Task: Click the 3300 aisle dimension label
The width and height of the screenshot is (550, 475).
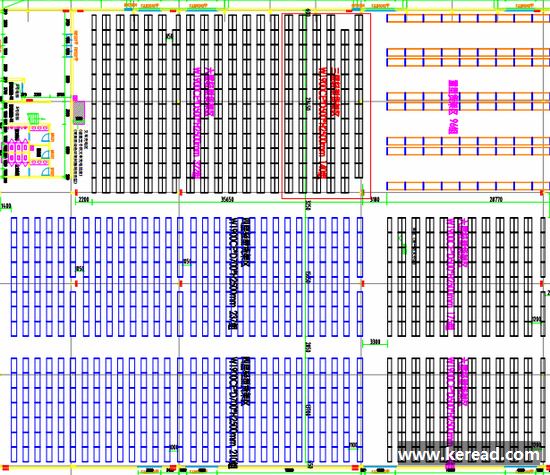Action: point(375,342)
